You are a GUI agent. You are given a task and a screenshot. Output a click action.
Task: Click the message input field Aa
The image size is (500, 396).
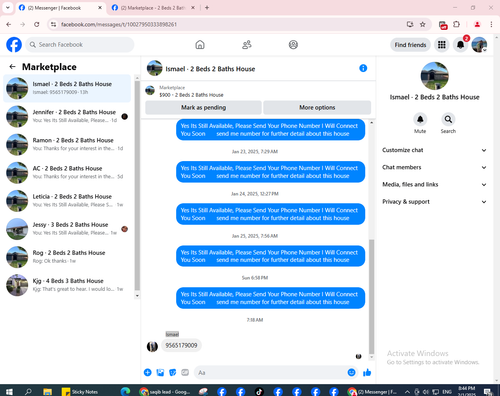tap(276, 372)
